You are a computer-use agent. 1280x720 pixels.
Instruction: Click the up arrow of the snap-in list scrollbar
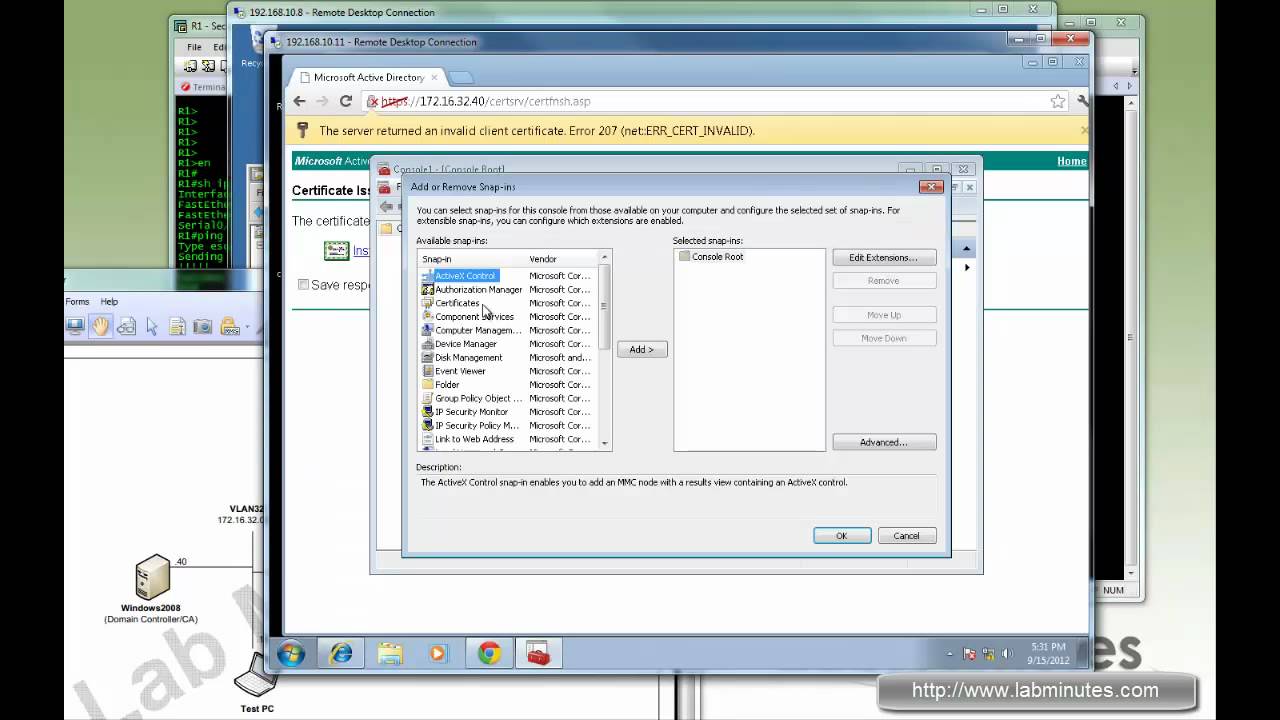point(605,258)
